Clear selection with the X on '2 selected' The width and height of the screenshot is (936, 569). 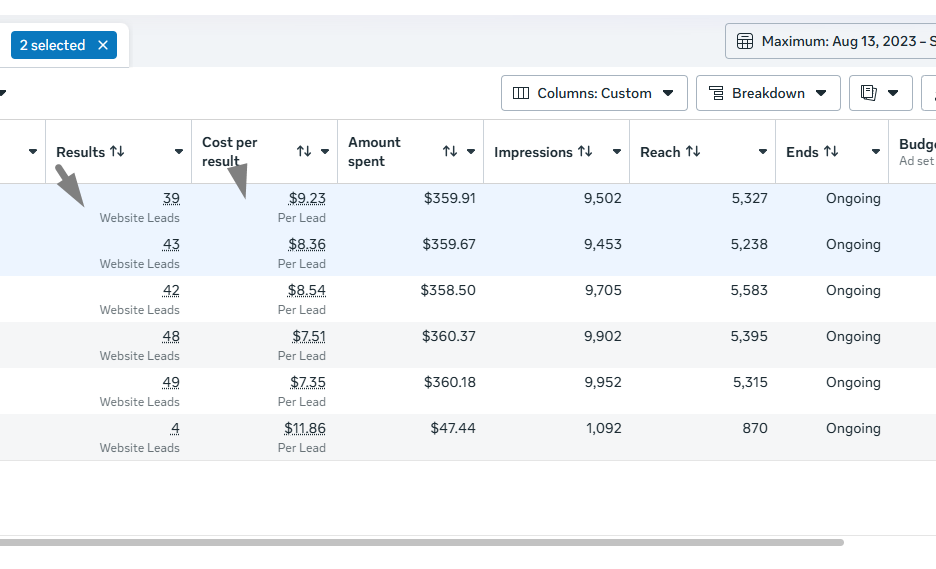pos(103,45)
